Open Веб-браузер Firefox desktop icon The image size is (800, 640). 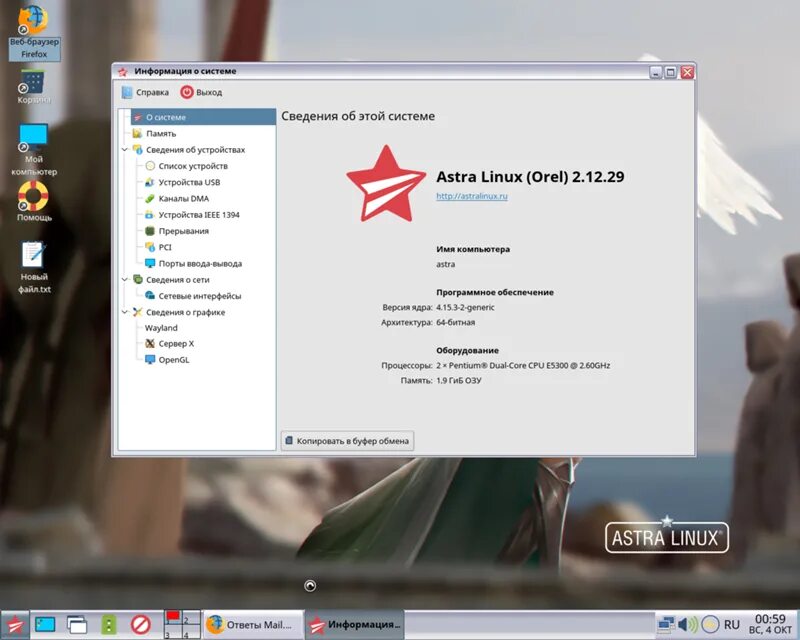coord(34,32)
